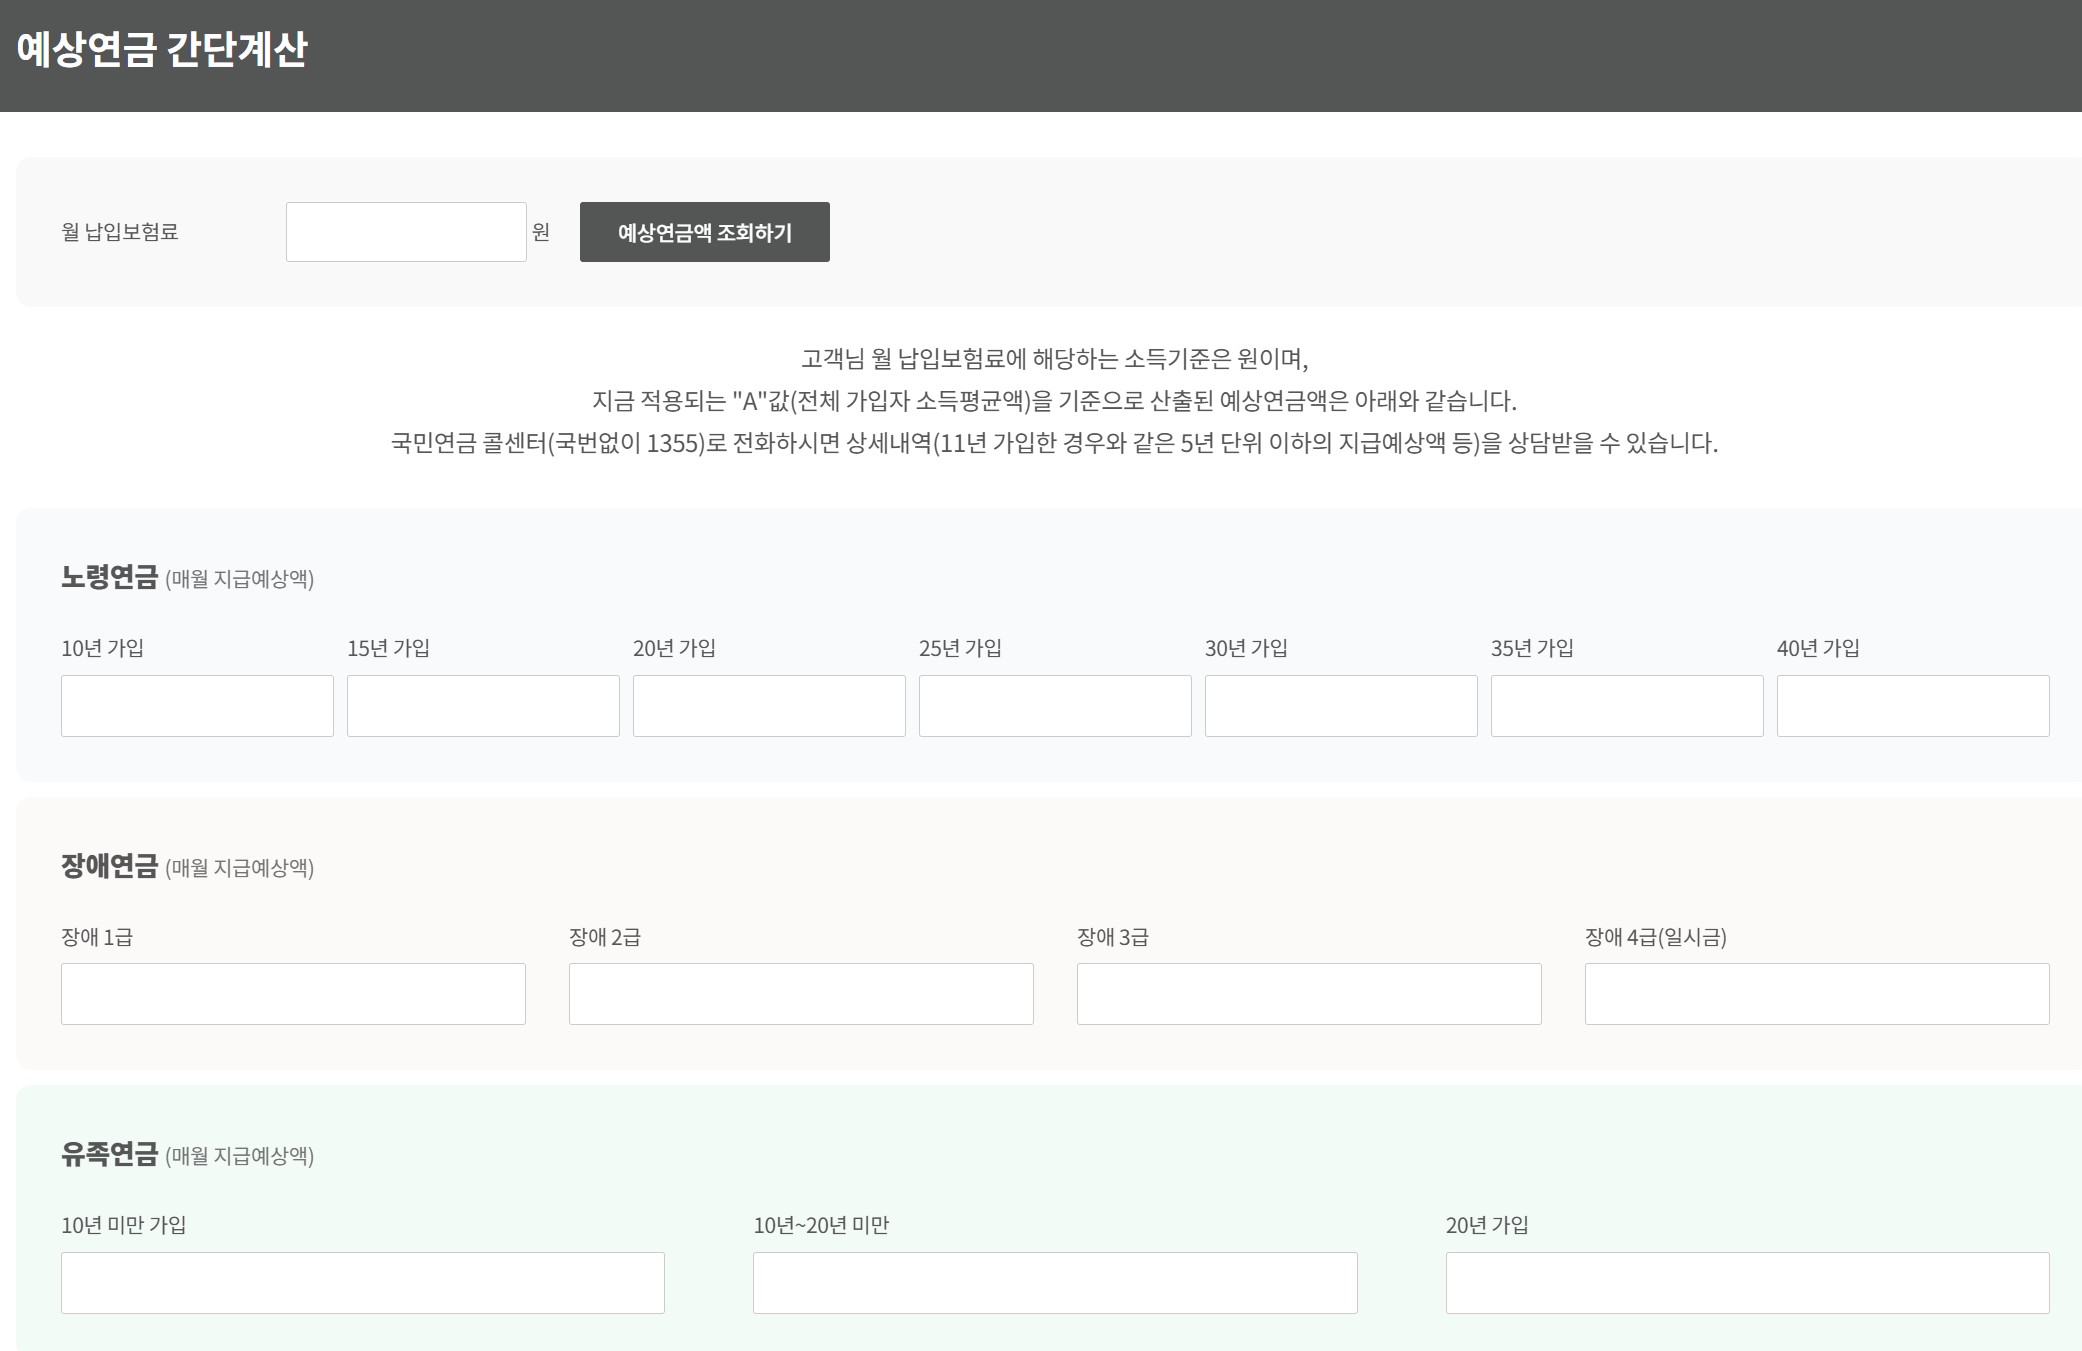2082x1351 pixels.
Task: Focus the 장애 2급 pension field
Action: pos(801,994)
